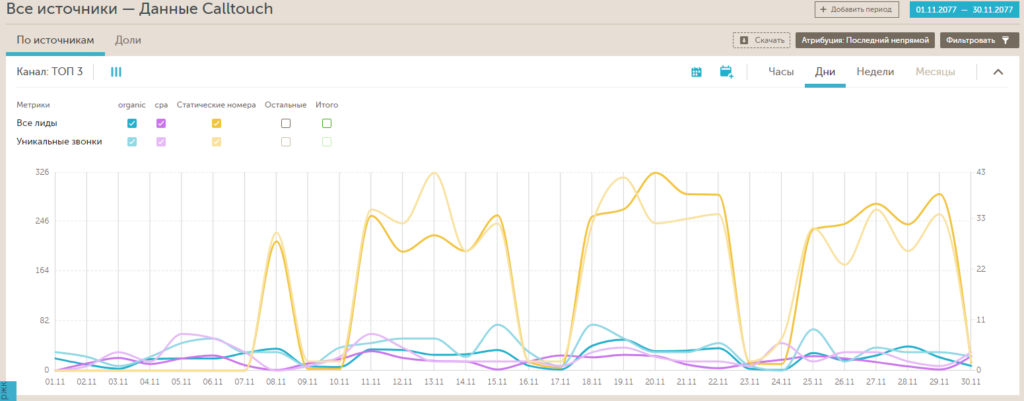Click the columns settings icon beside Канал
Screen dimensions: 1024x401
[116, 72]
